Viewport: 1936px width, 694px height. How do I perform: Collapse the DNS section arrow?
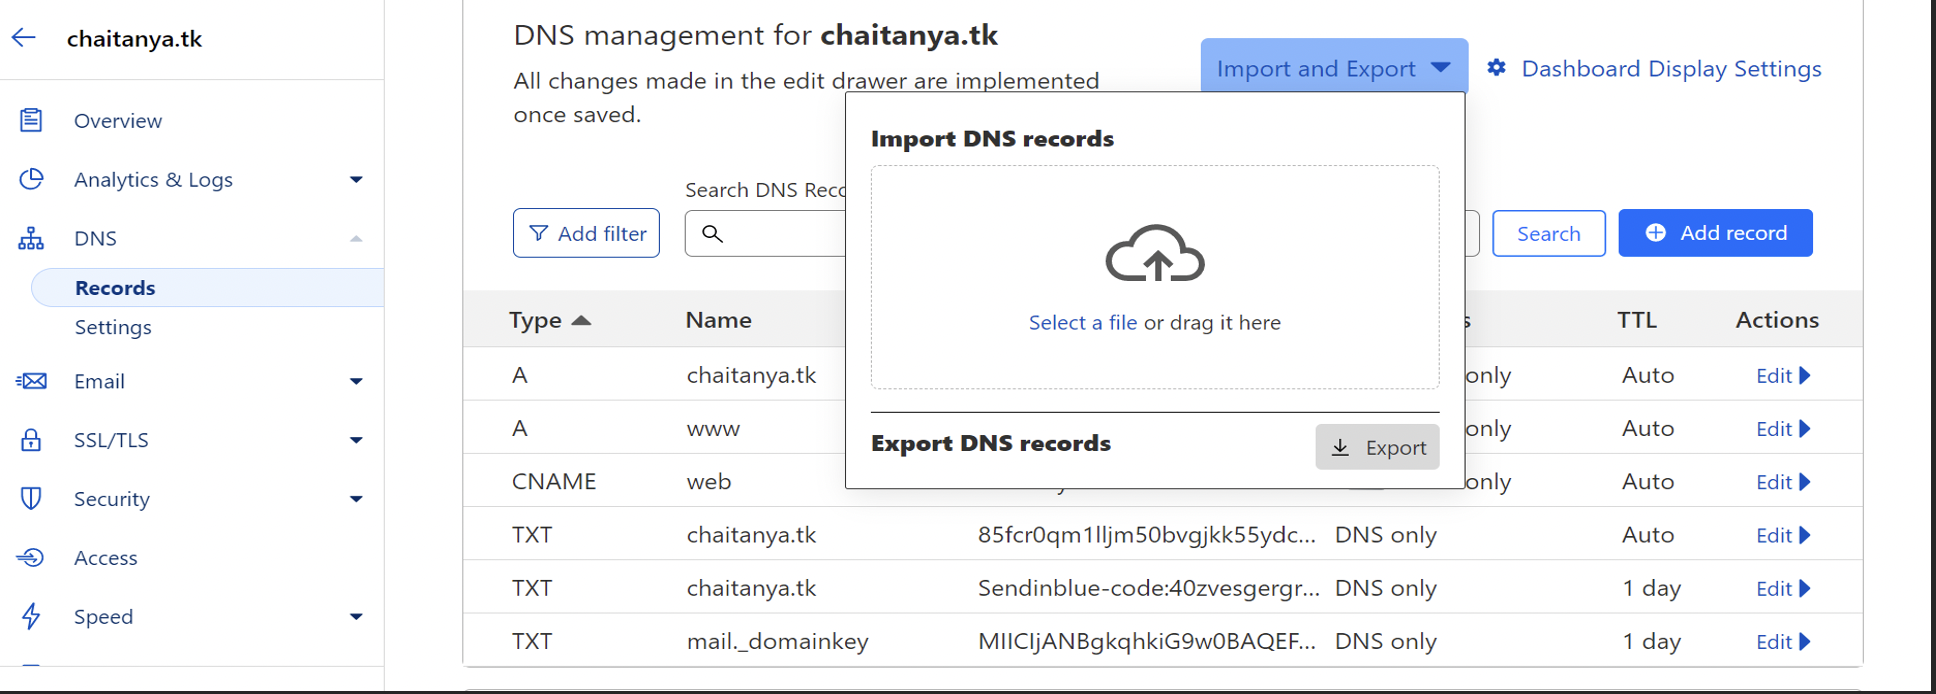[x=356, y=238]
